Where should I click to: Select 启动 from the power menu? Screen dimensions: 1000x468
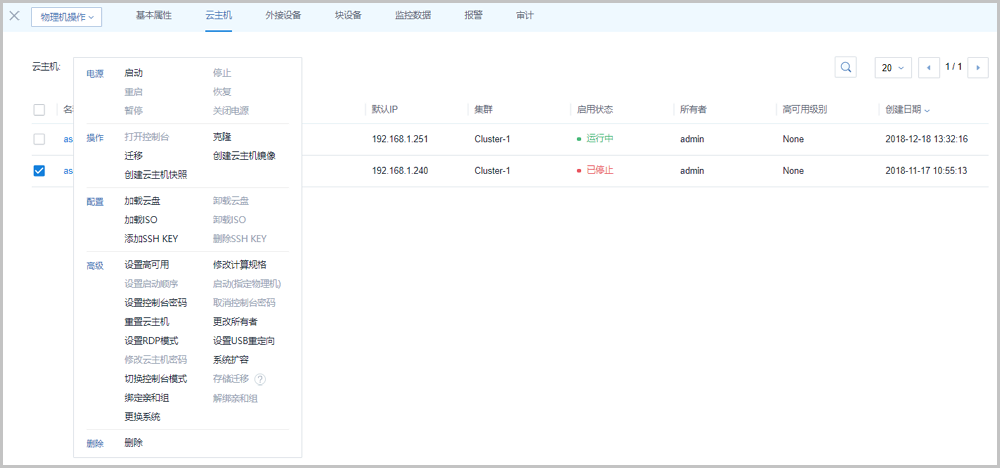point(133,73)
